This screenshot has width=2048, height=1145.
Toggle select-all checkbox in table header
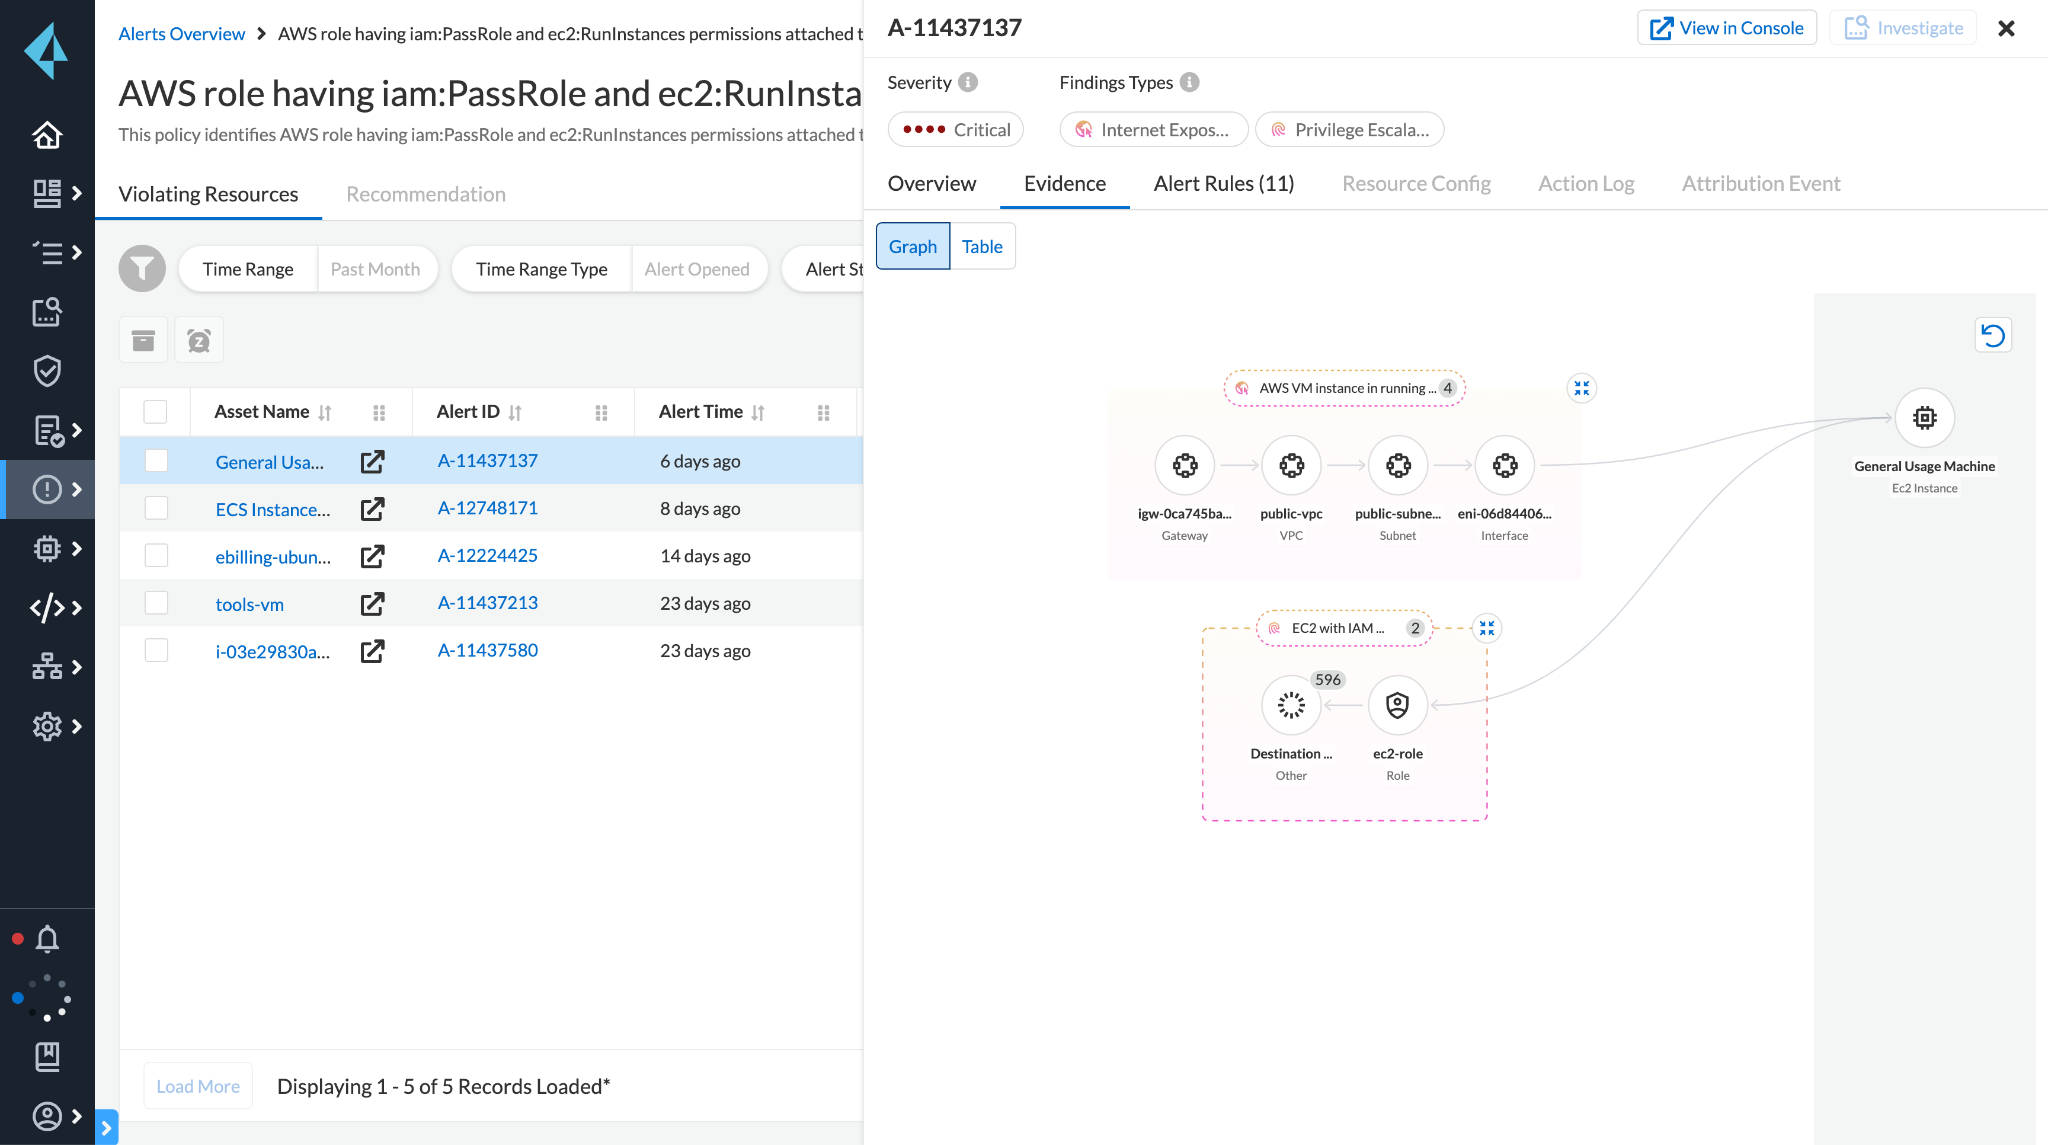(155, 412)
